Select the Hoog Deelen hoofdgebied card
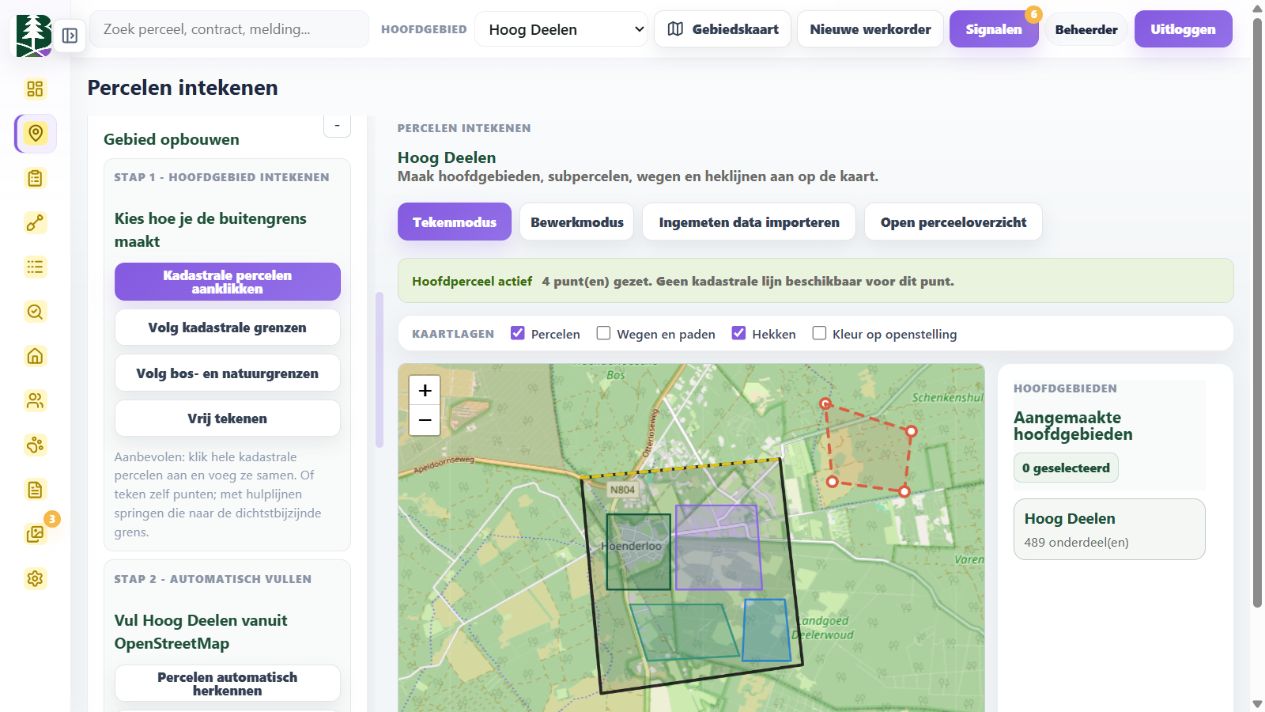Image resolution: width=1265 pixels, height=712 pixels. (1109, 529)
